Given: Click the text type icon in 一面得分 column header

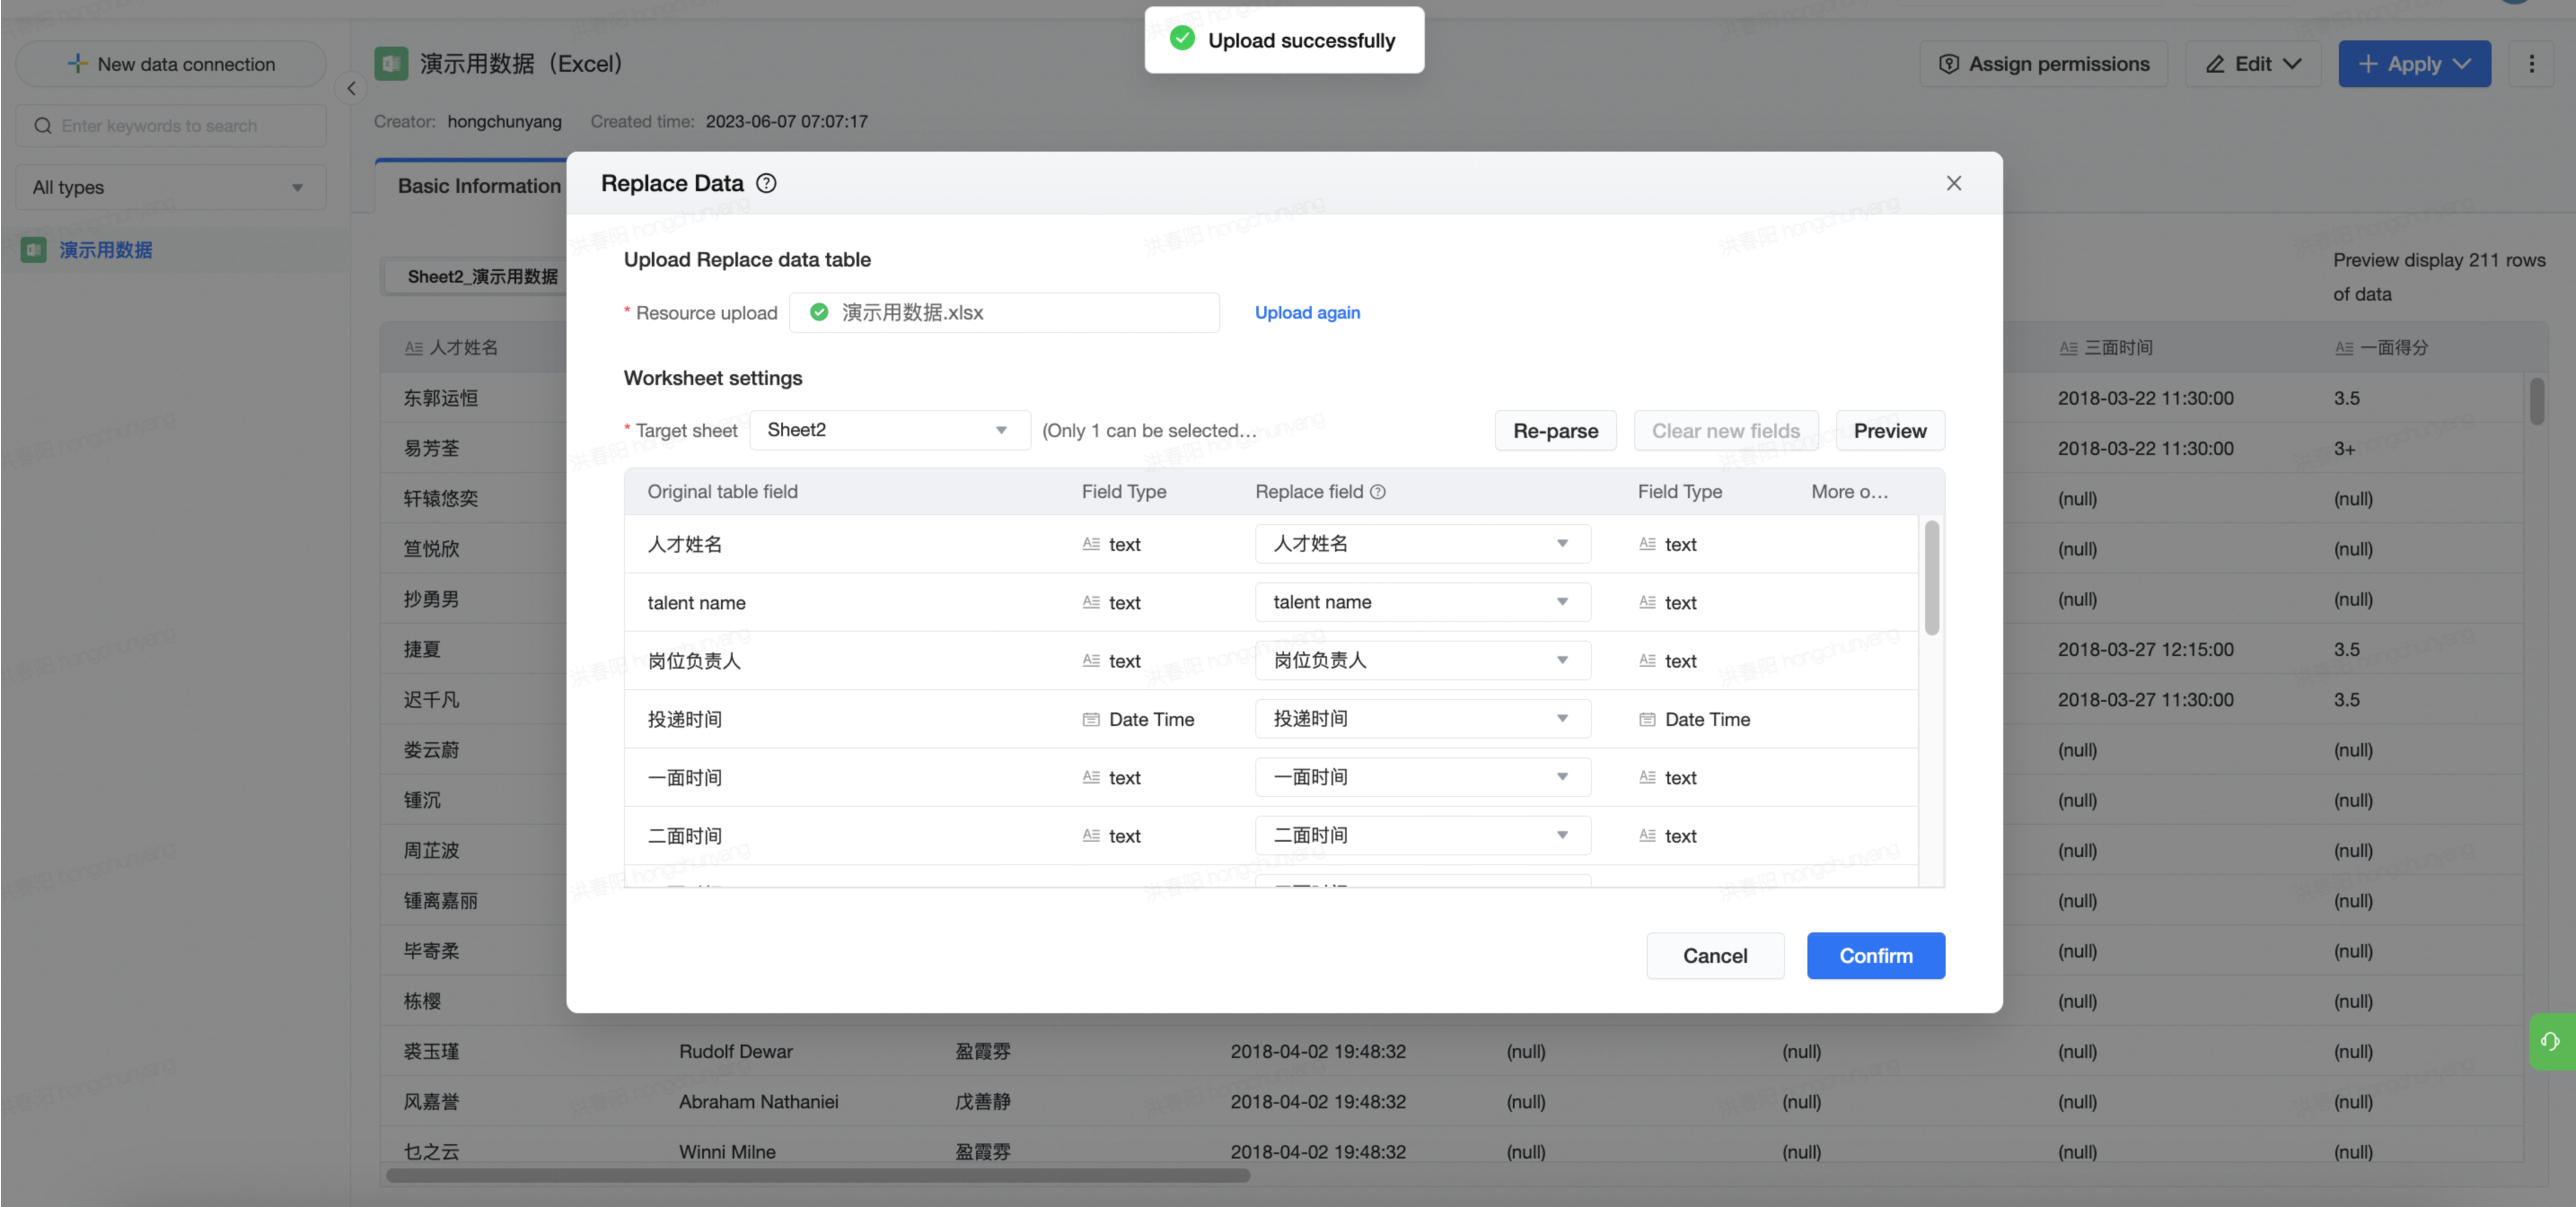Looking at the screenshot, I should pos(2344,348).
